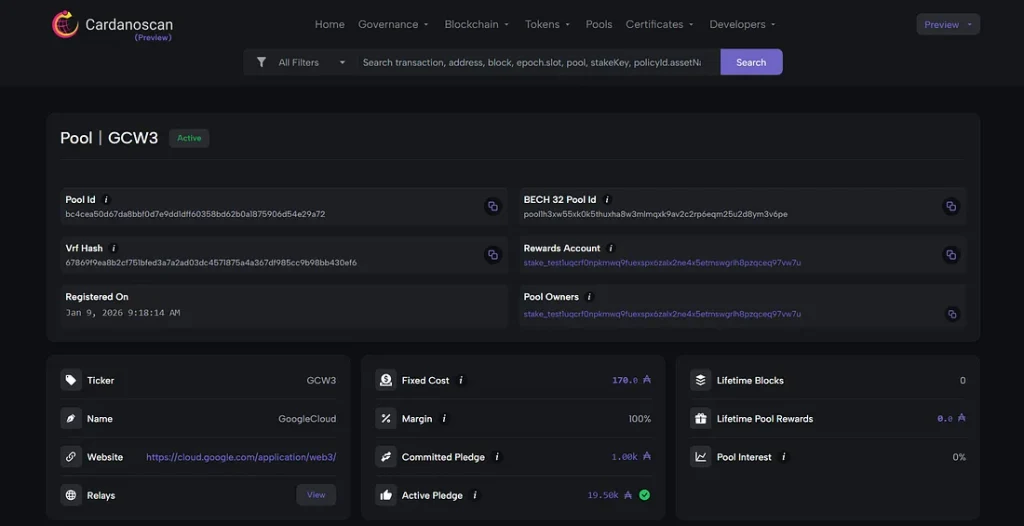Select the Vrf Hash value text
Screen dimensions: 1024x526
(x=211, y=263)
